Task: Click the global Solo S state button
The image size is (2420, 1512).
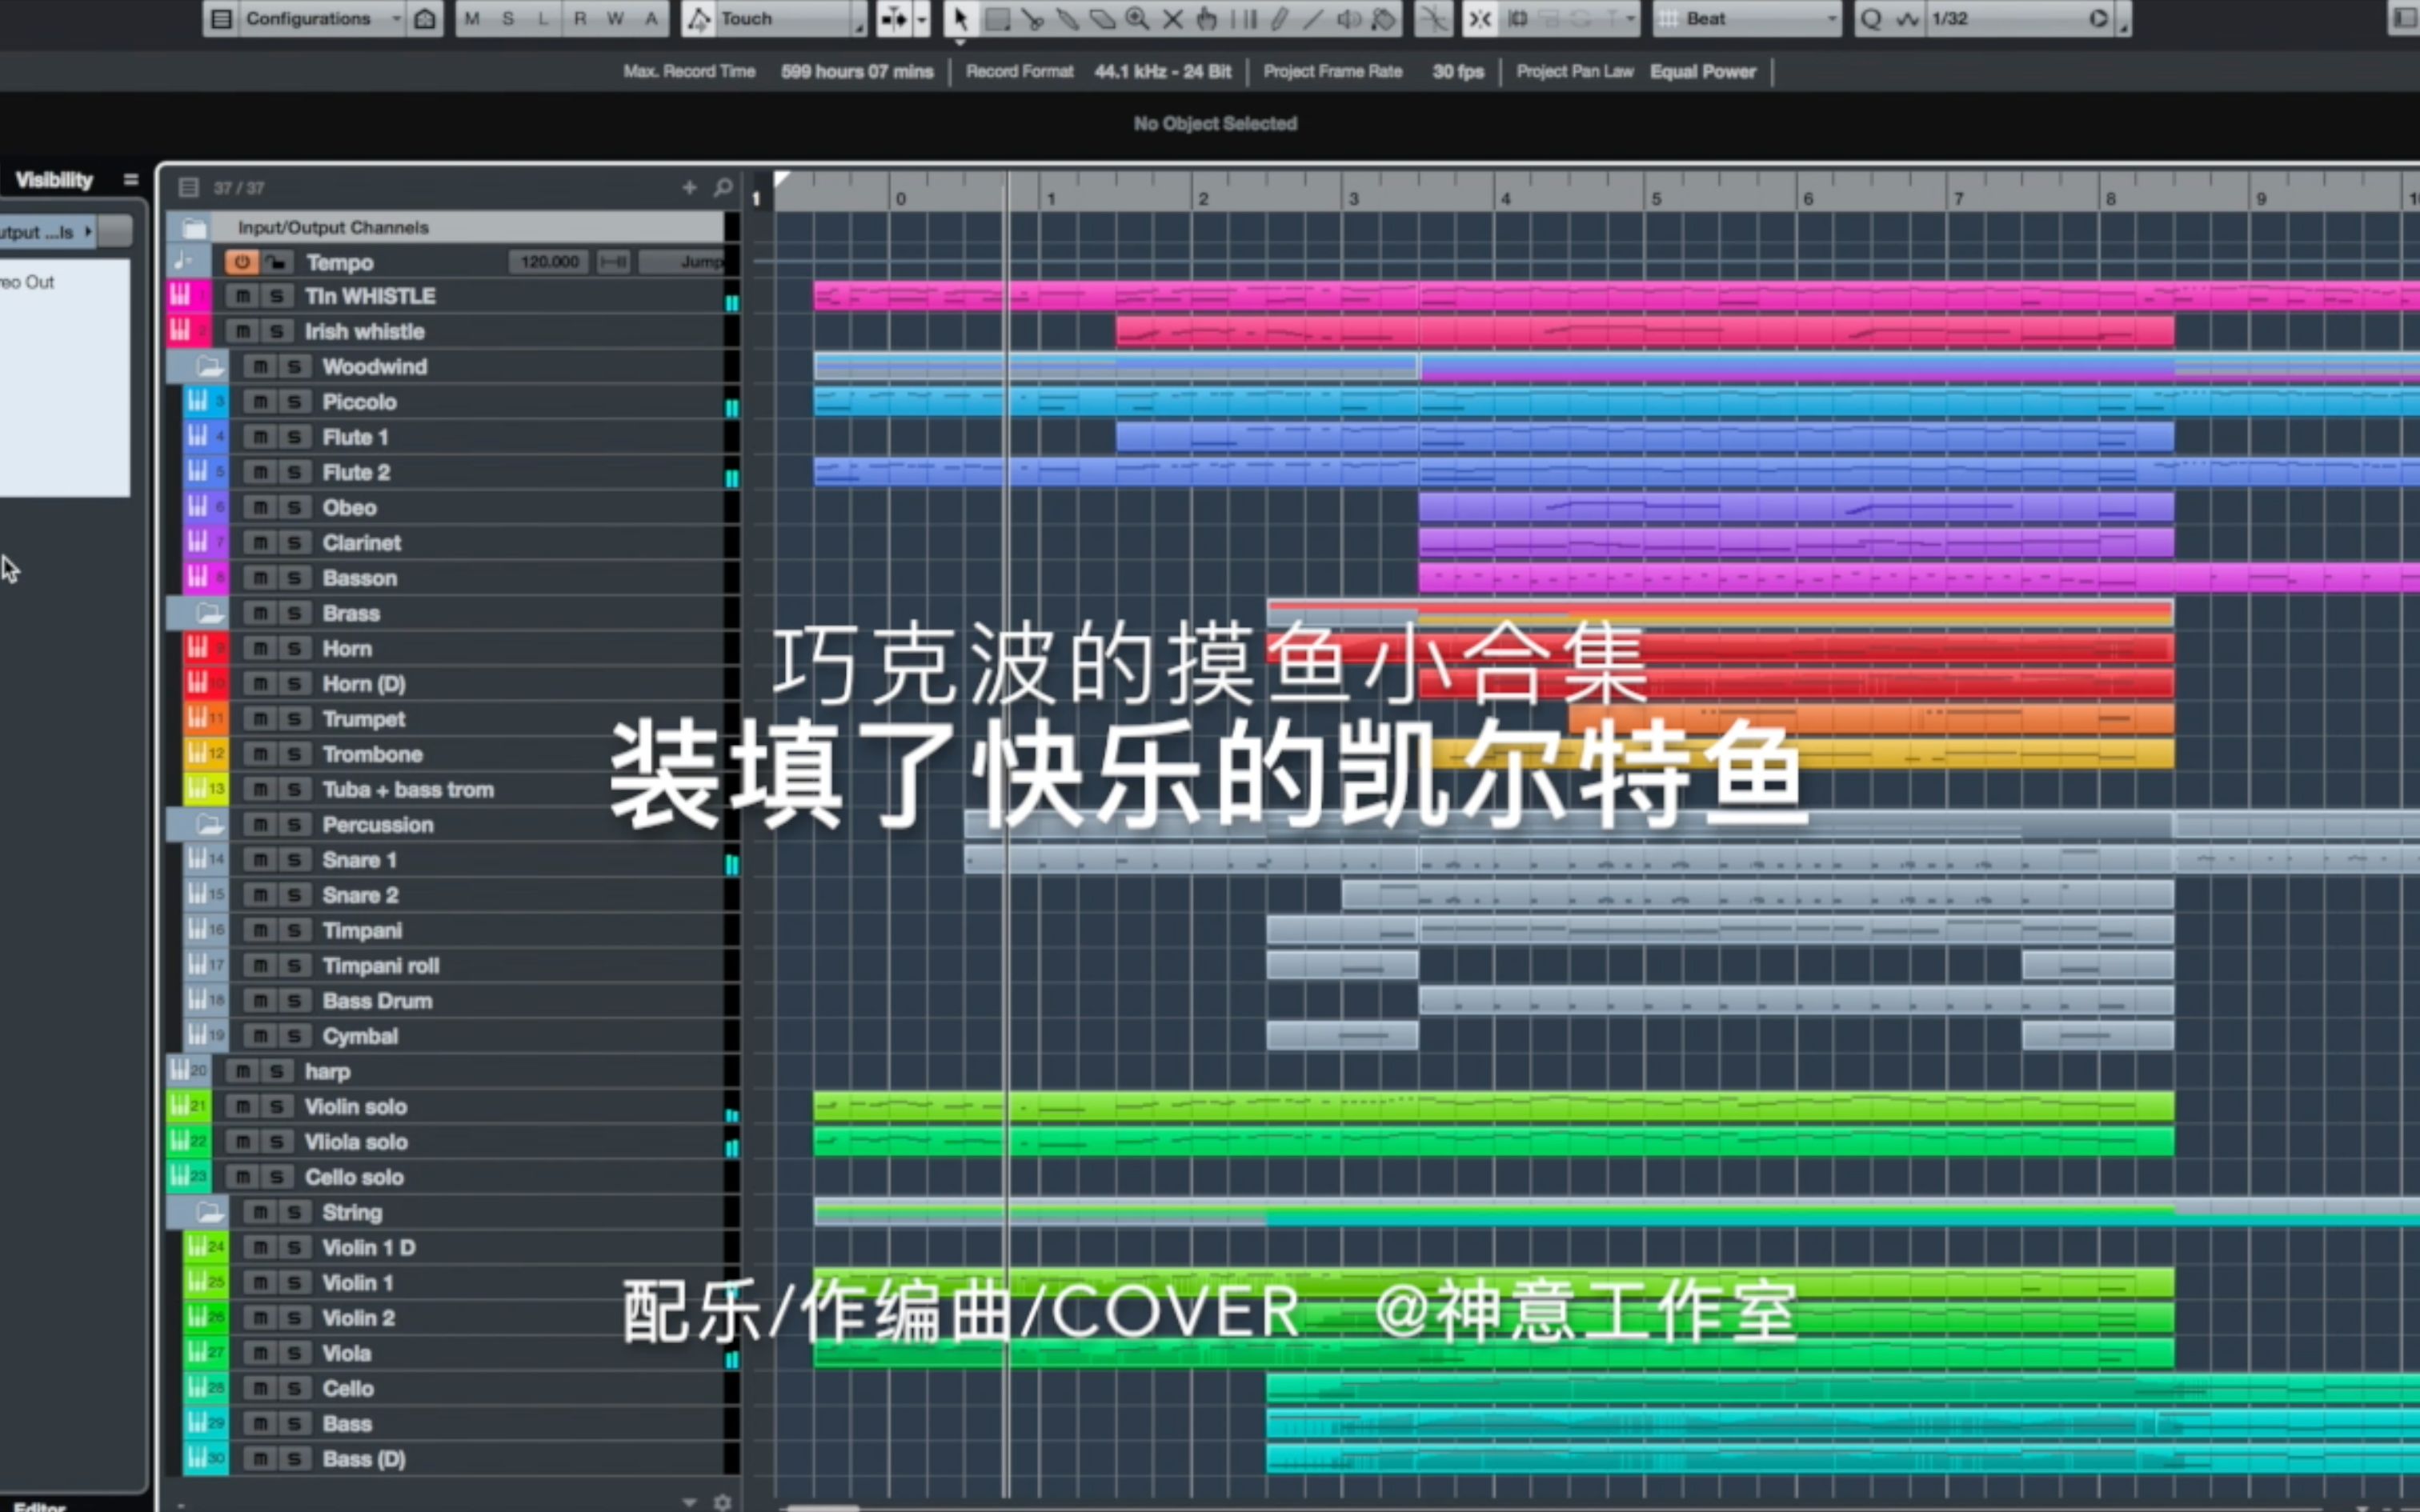Action: pyautogui.click(x=508, y=18)
